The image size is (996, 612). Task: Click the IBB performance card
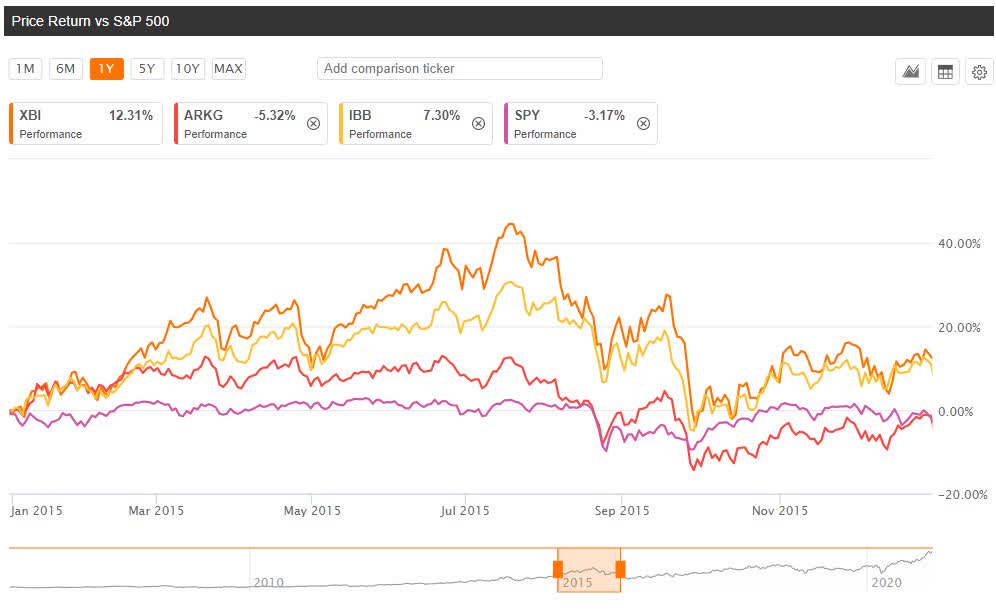(415, 123)
